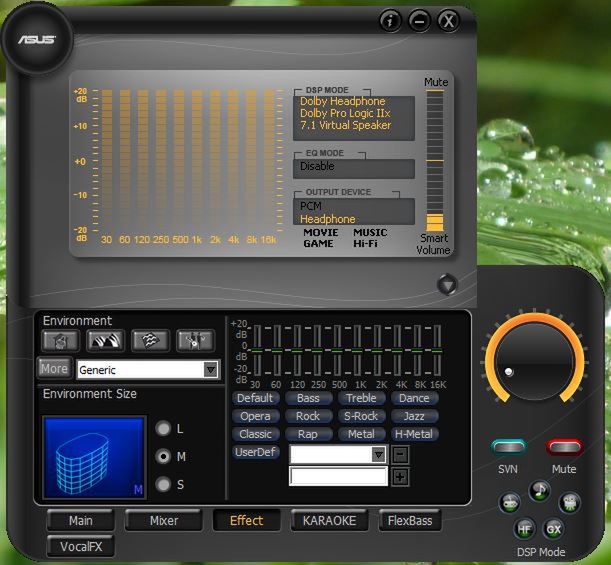Click the Smart Volume level meter
Viewport: 611px width, 565px height.
435,161
